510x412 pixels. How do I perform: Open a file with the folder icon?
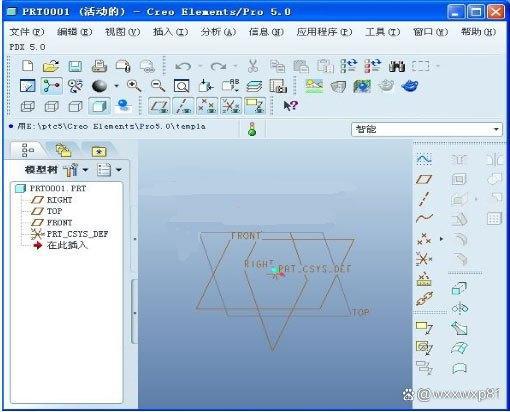pos(51,66)
